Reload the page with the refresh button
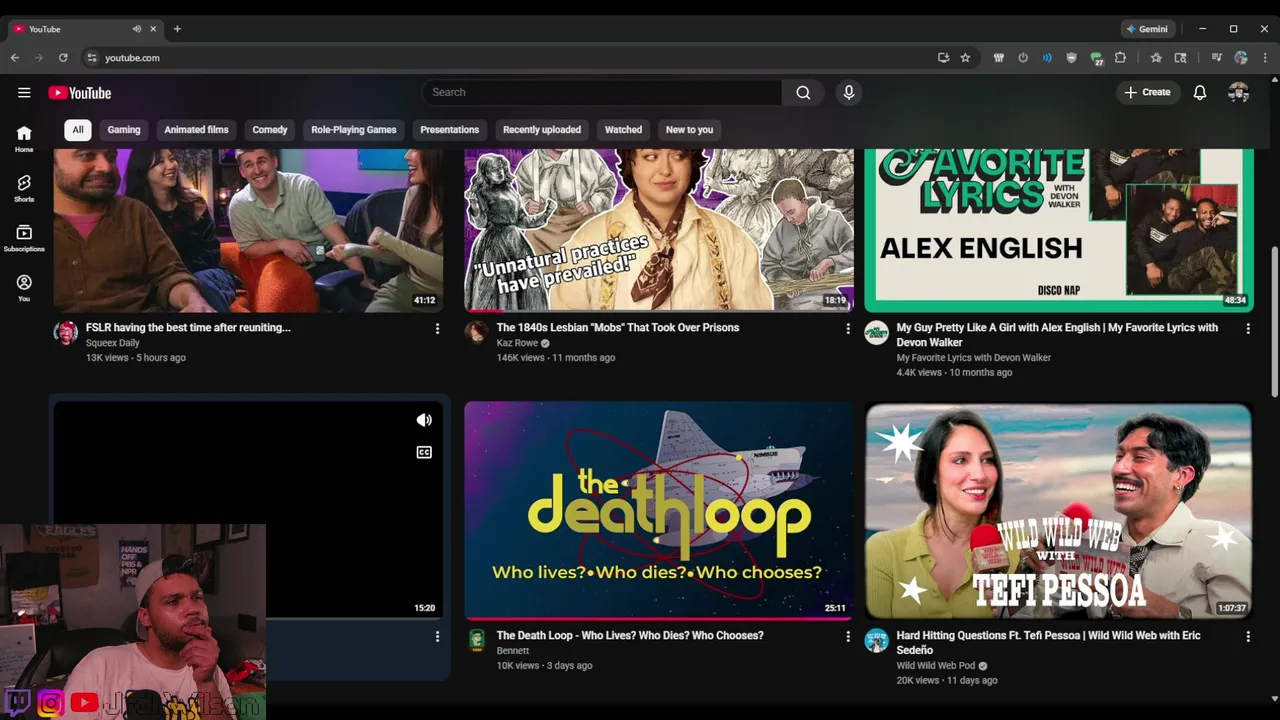The width and height of the screenshot is (1280, 720). (x=63, y=58)
